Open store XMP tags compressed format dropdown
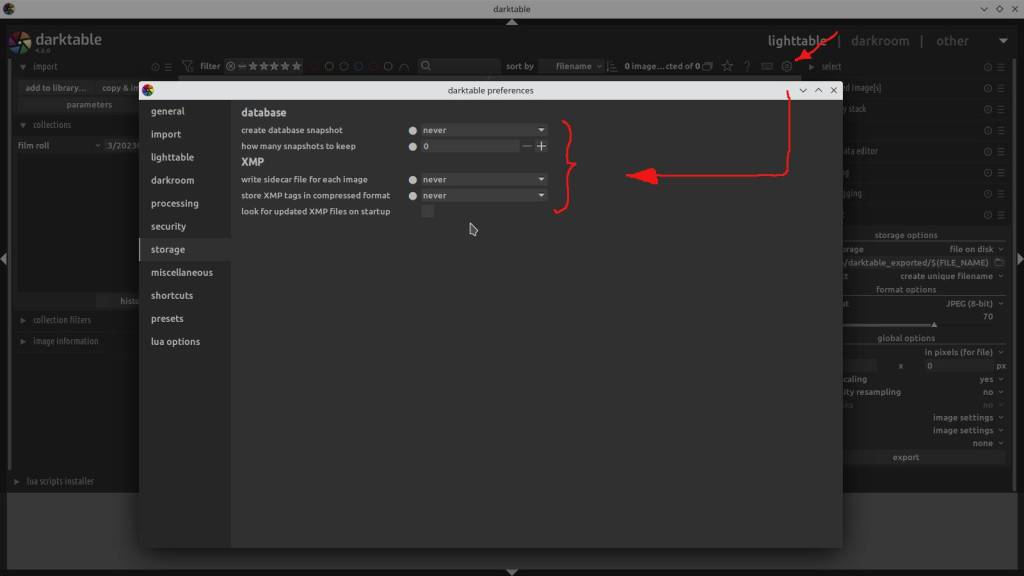This screenshot has height=576, width=1024. pyautogui.click(x=483, y=195)
